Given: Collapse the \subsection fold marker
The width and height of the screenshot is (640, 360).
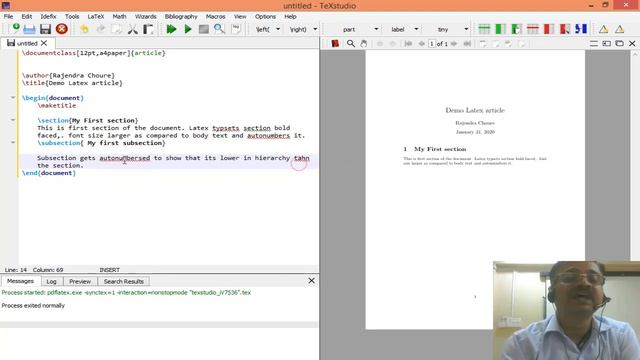Looking at the screenshot, I should tap(13, 142).
